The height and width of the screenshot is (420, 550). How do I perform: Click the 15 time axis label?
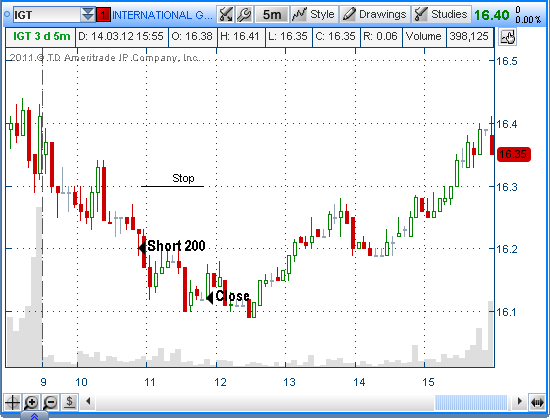click(x=428, y=382)
